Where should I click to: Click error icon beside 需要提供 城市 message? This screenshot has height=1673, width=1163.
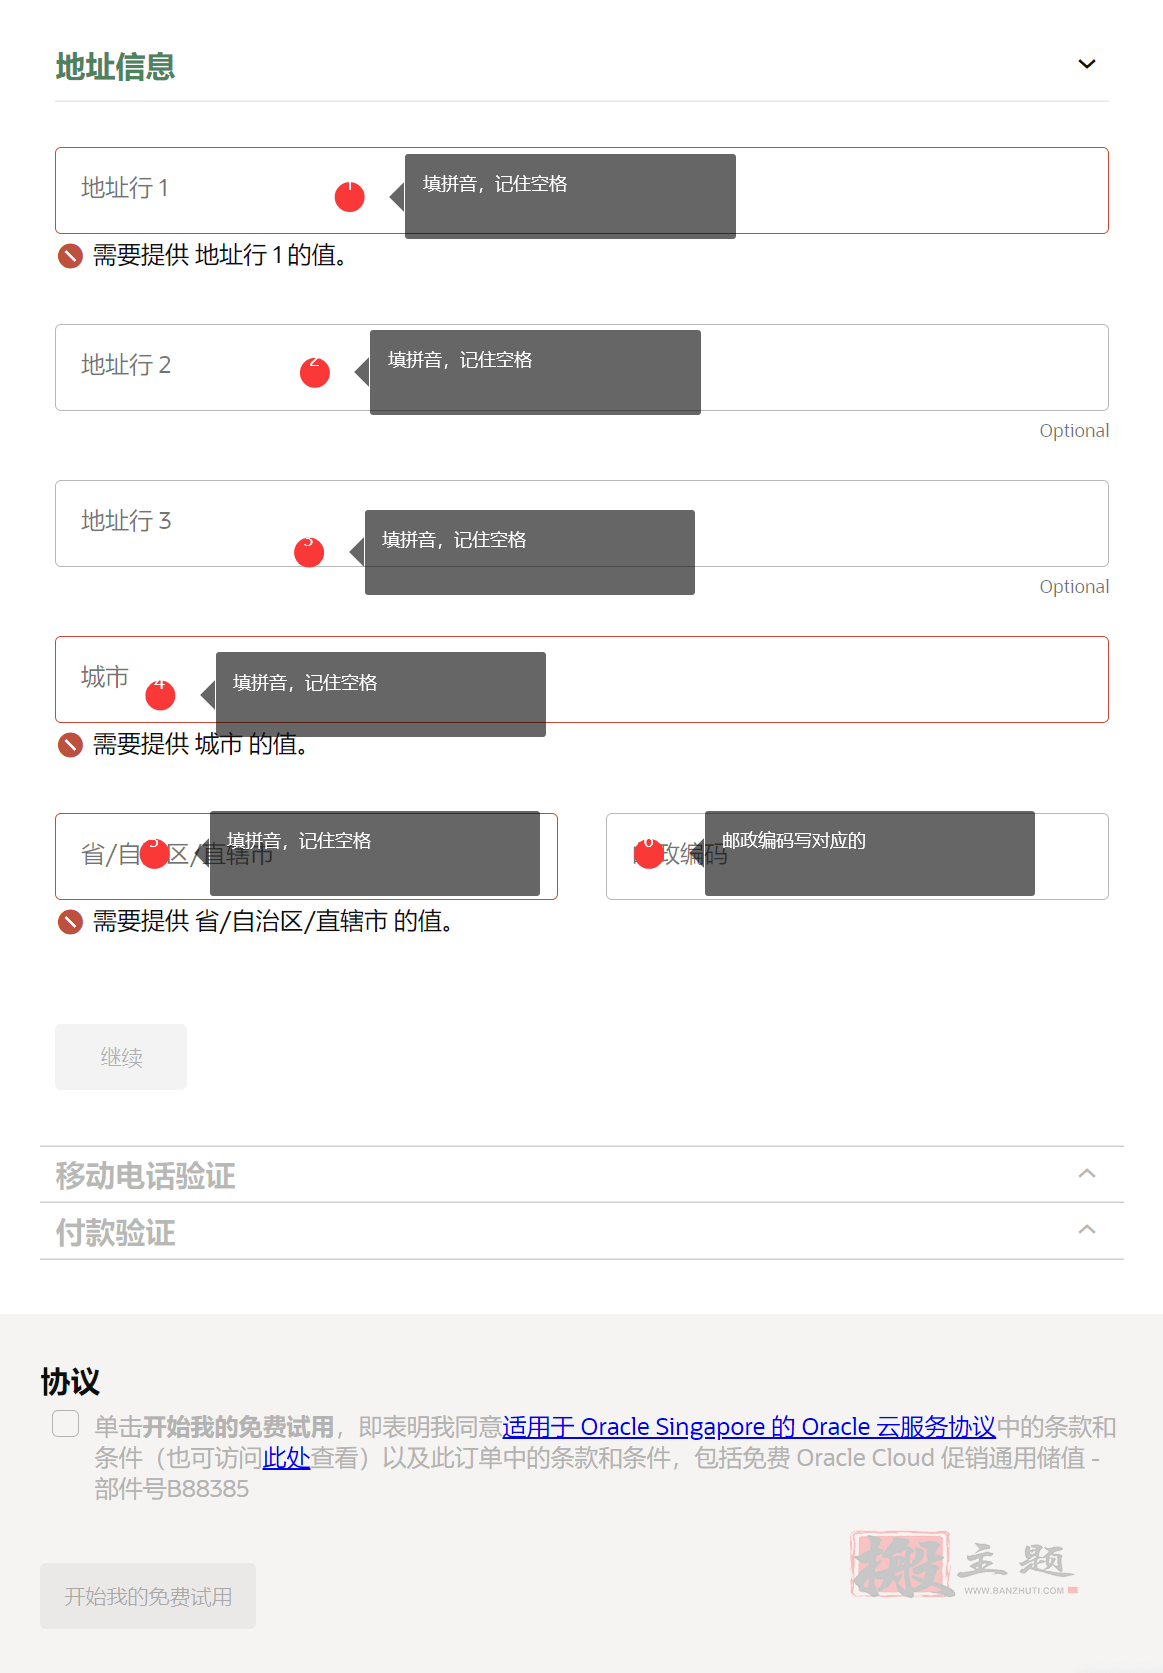pos(70,745)
